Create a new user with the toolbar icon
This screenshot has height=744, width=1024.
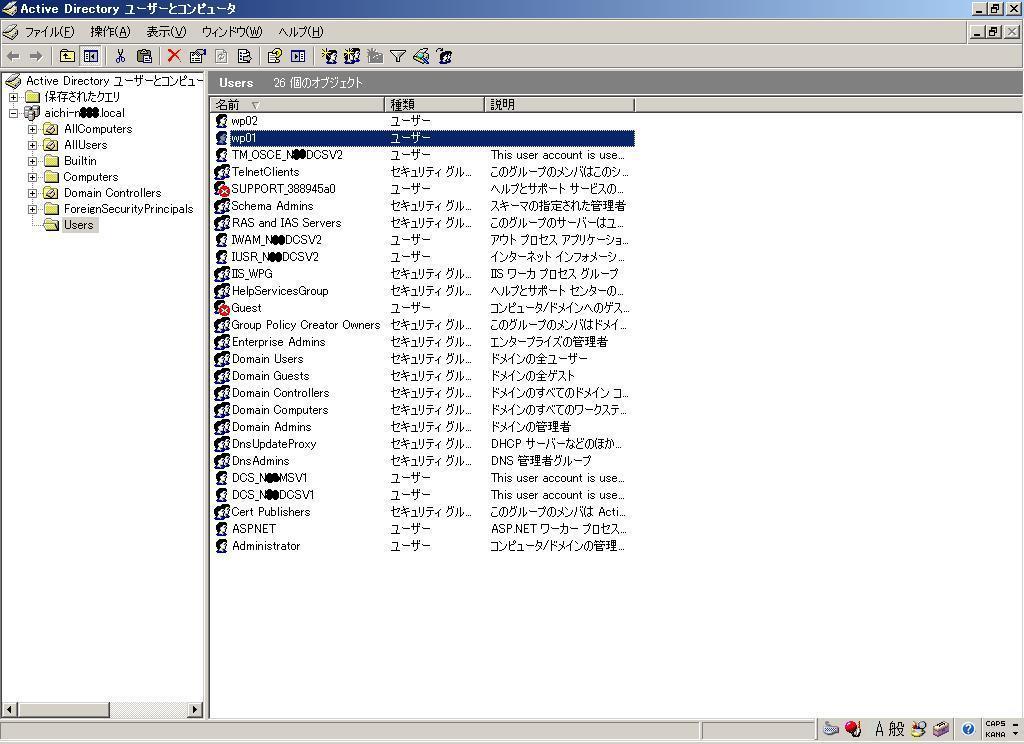click(x=328, y=57)
